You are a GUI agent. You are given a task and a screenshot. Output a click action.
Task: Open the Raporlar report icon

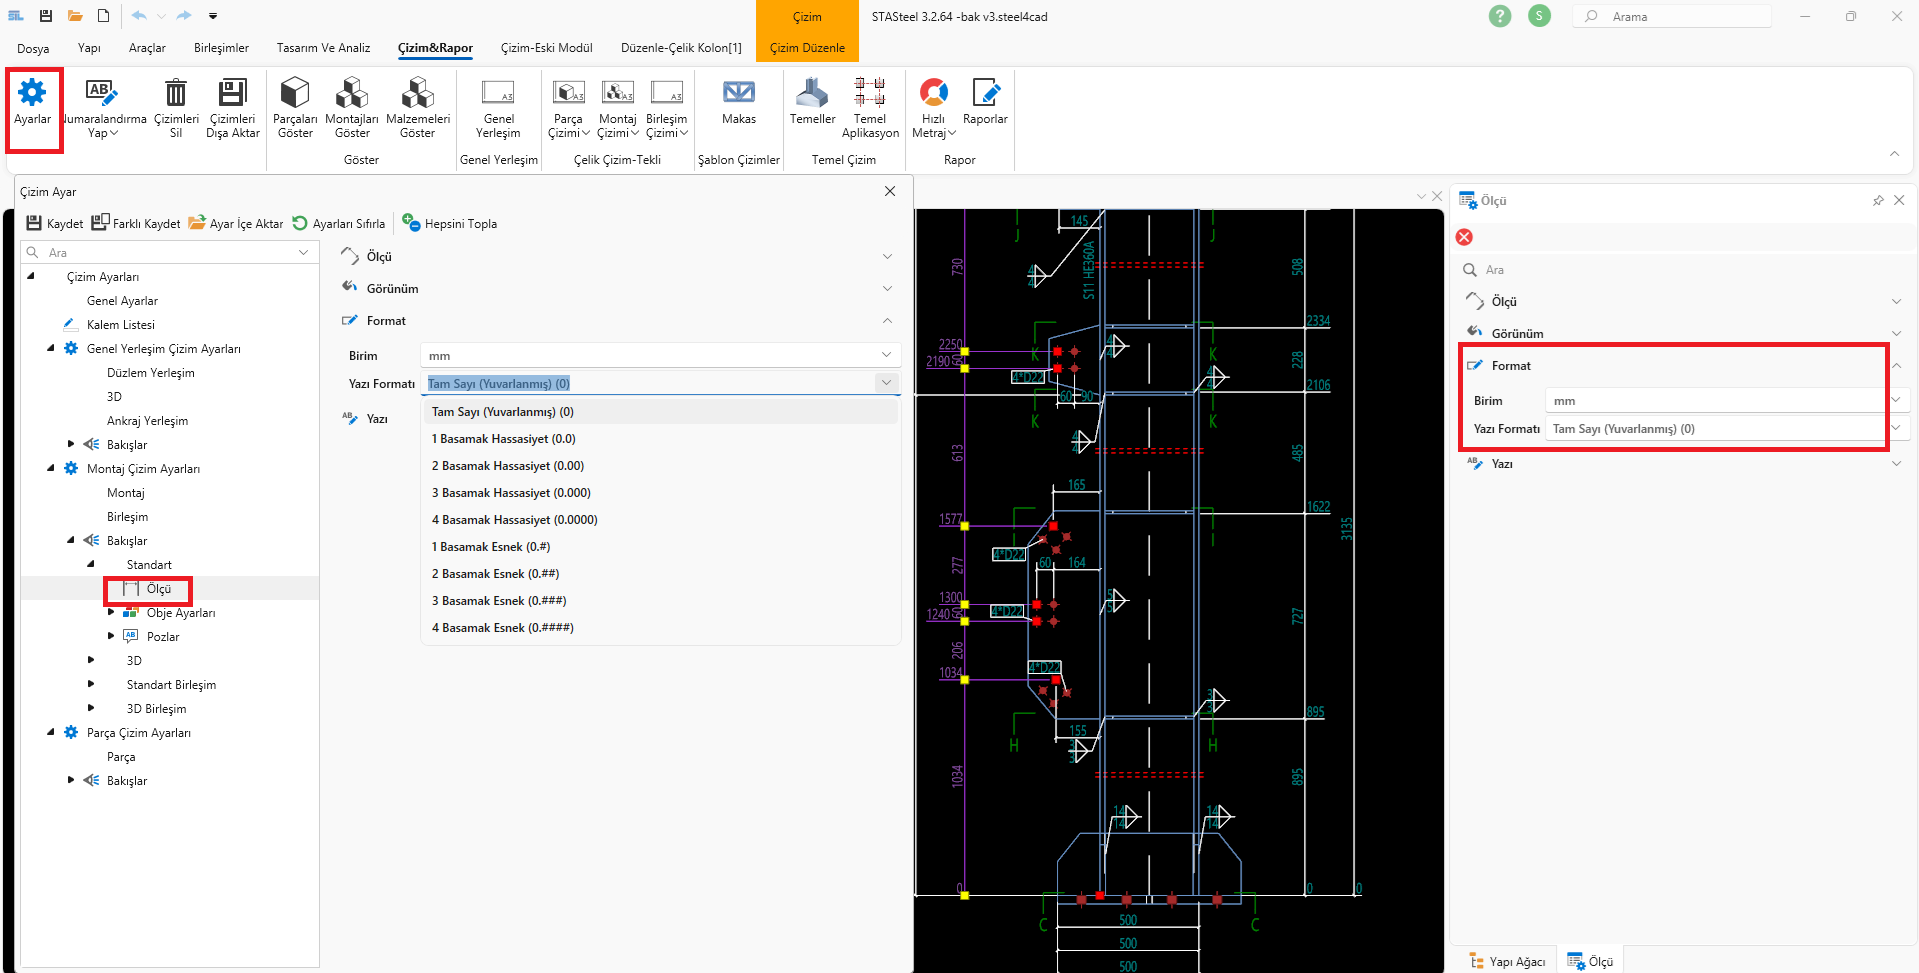coord(985,93)
